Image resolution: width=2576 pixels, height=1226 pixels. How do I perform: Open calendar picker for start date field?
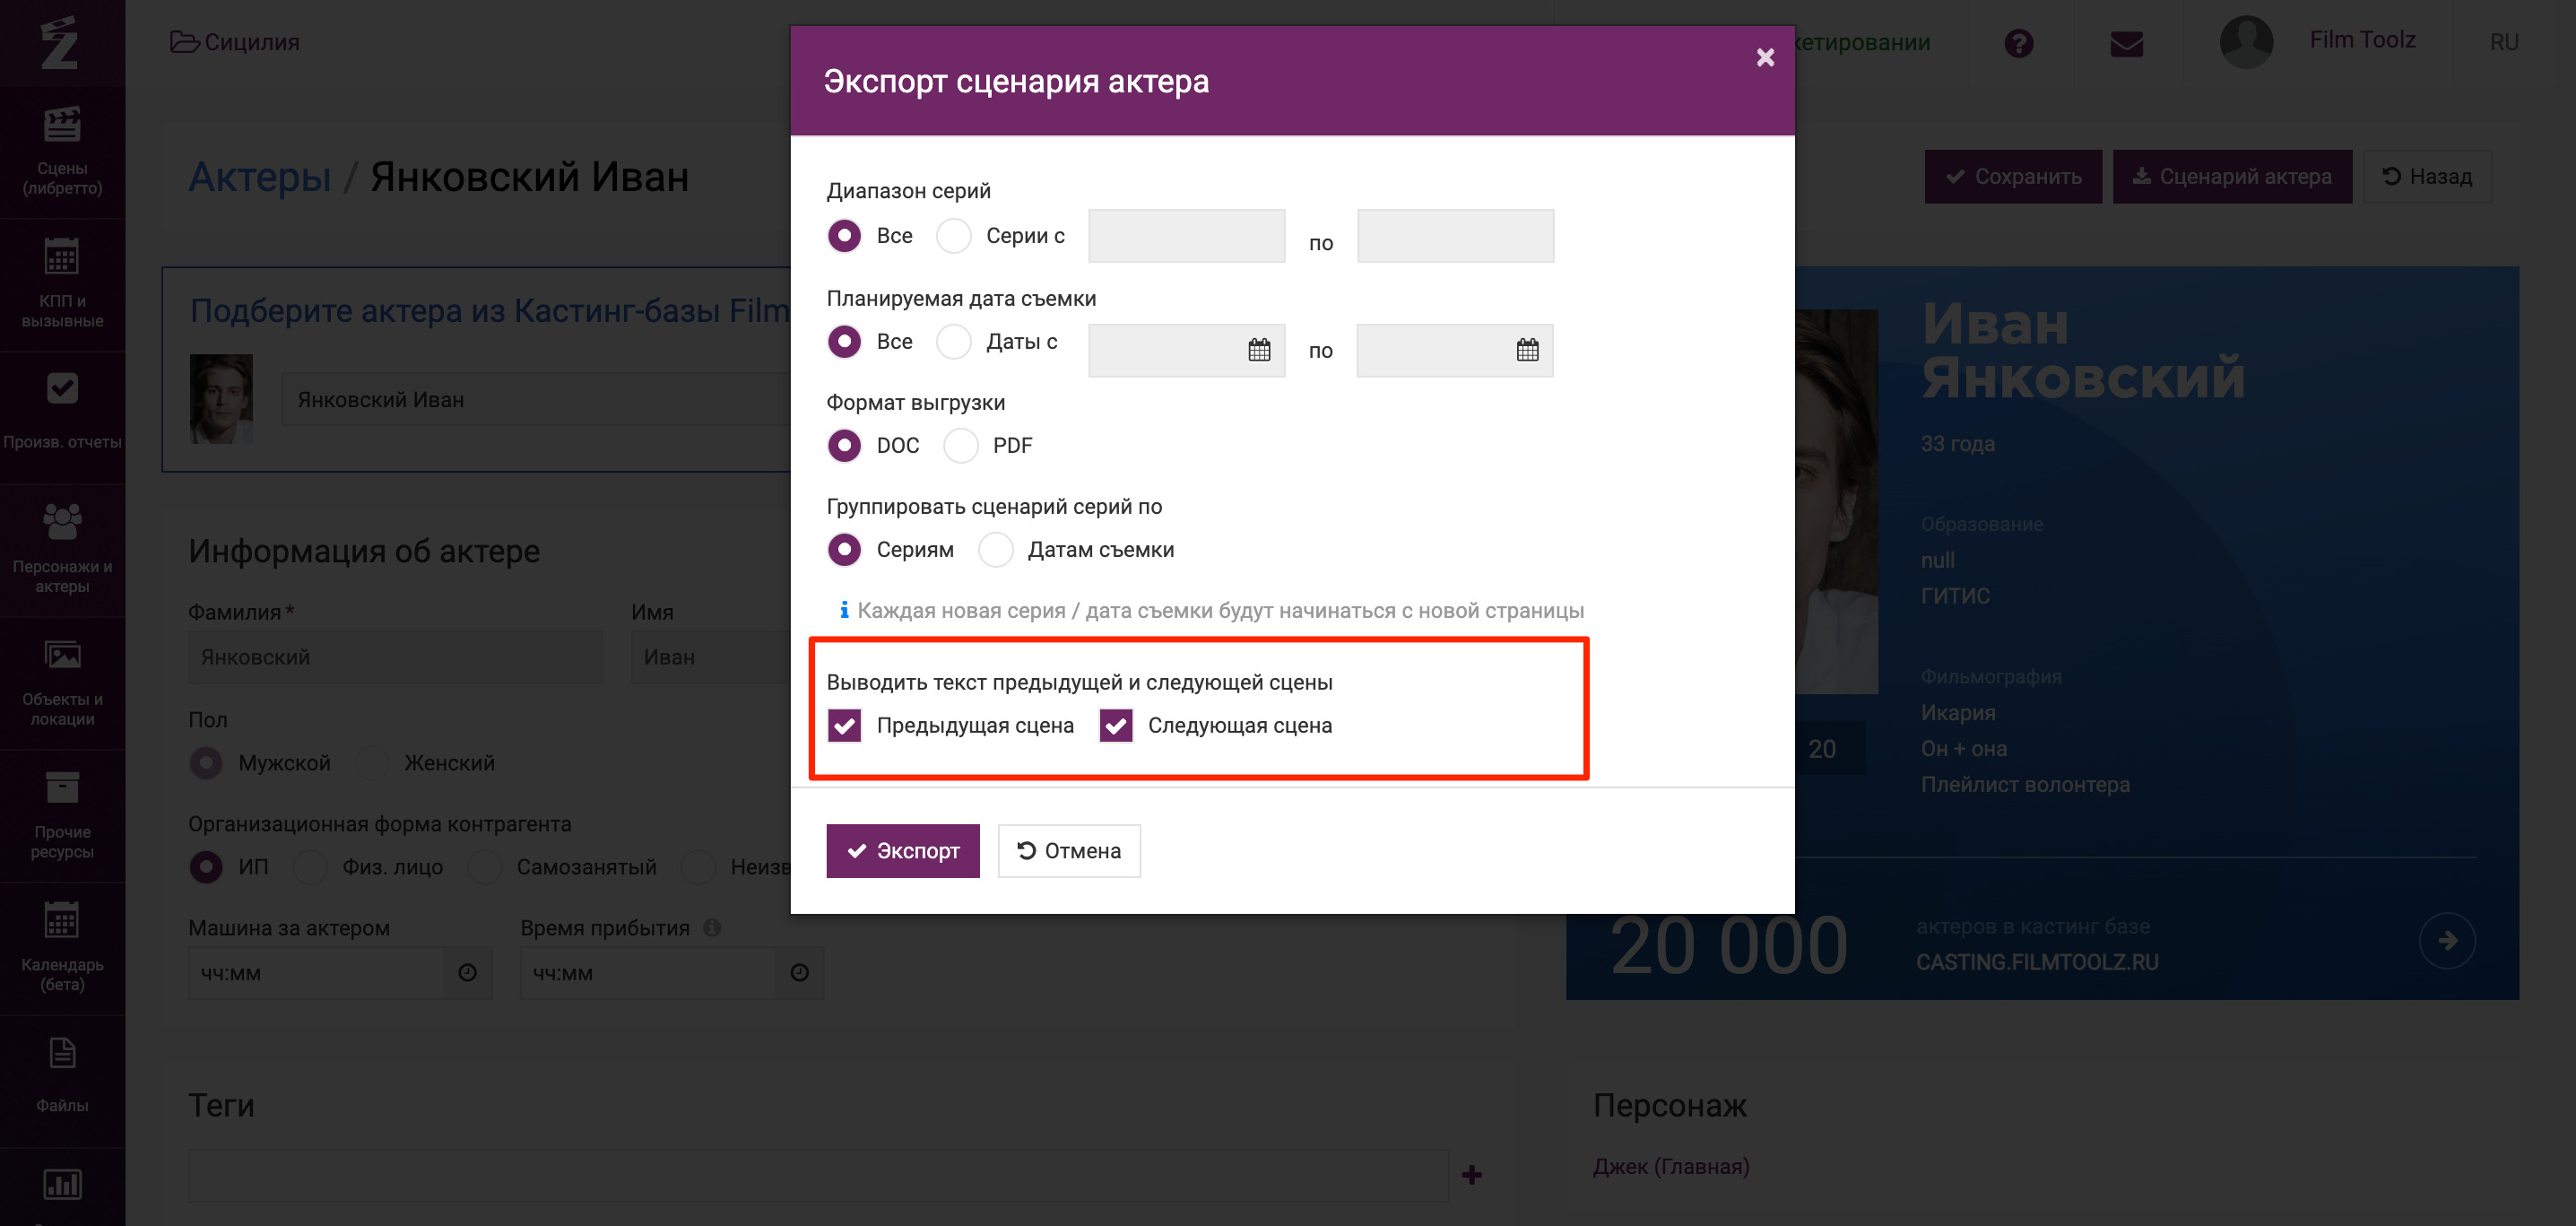tap(1259, 350)
